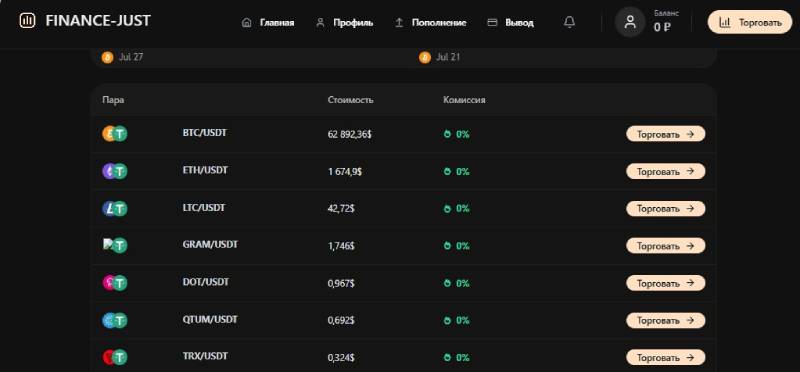Click Торговать for QTUM/USDT

coord(665,320)
